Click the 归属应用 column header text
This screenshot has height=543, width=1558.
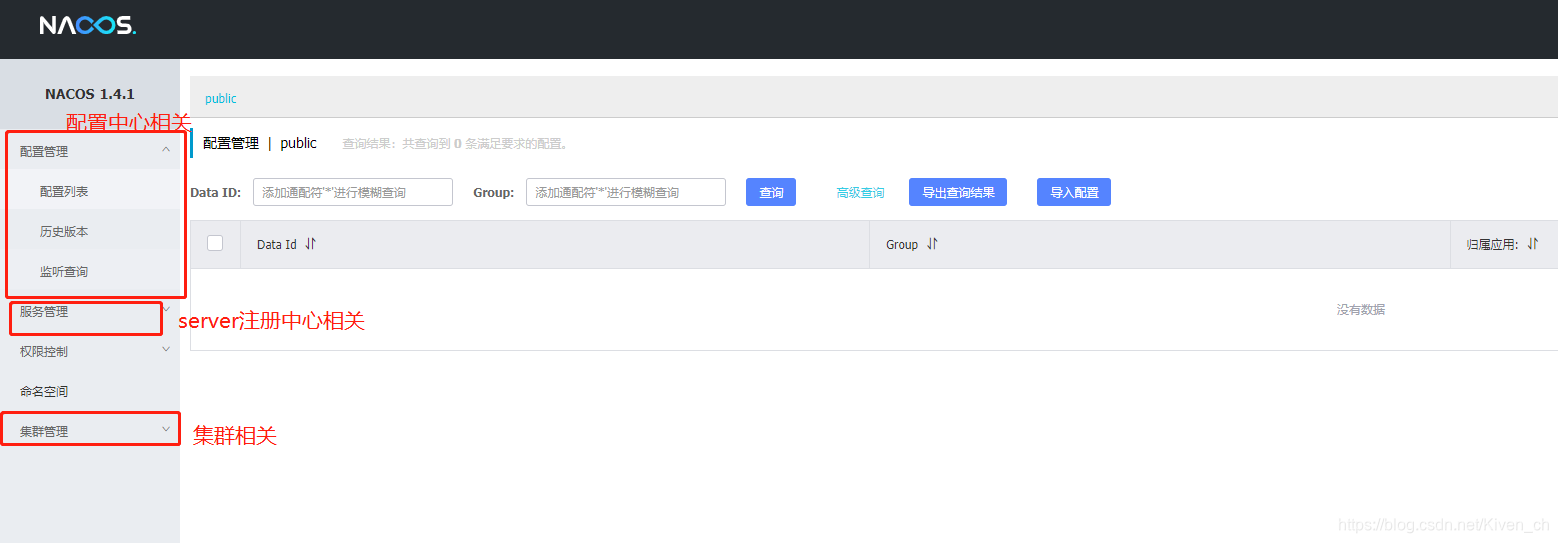[x=1492, y=244]
